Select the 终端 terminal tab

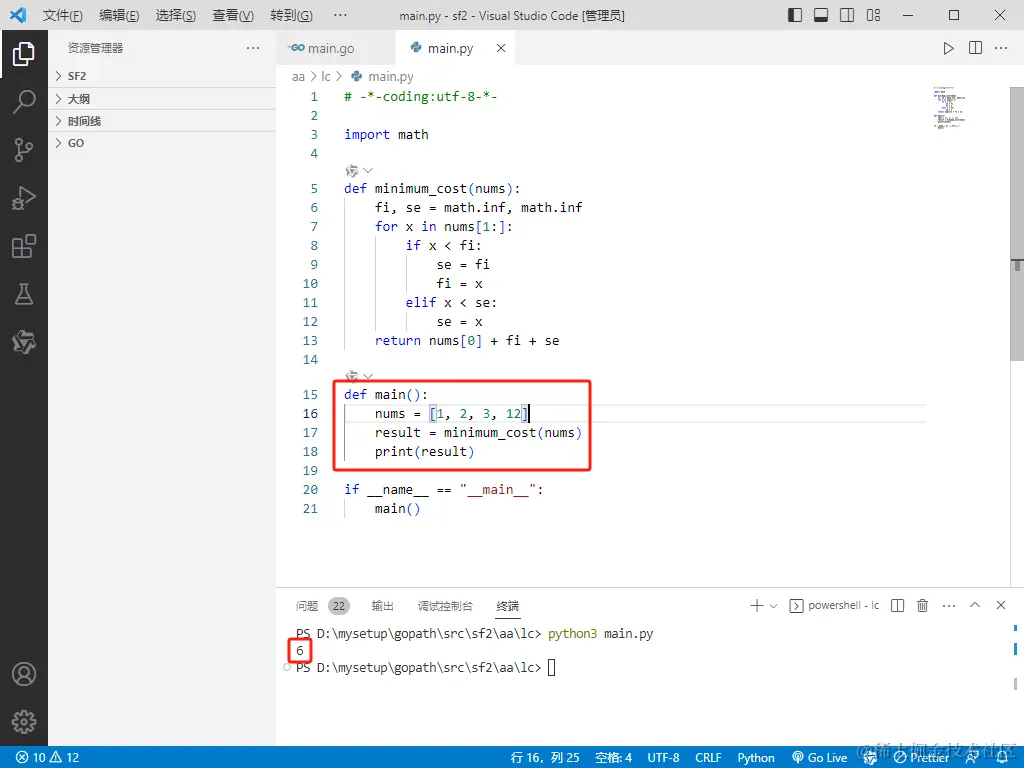(x=507, y=606)
